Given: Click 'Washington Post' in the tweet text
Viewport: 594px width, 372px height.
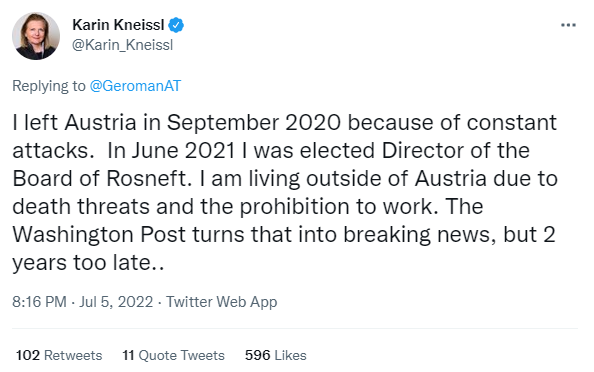Looking at the screenshot, I should (99, 234).
